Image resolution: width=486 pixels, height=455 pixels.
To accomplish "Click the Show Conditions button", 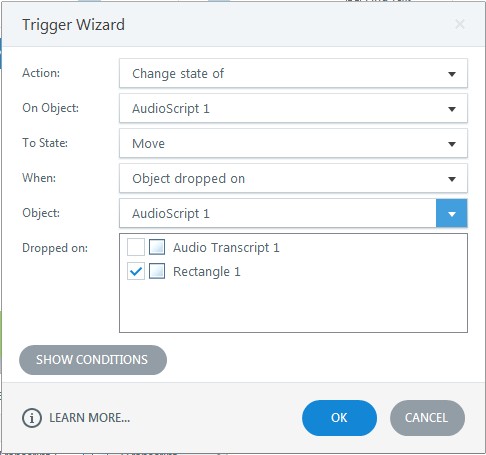I will [93, 360].
